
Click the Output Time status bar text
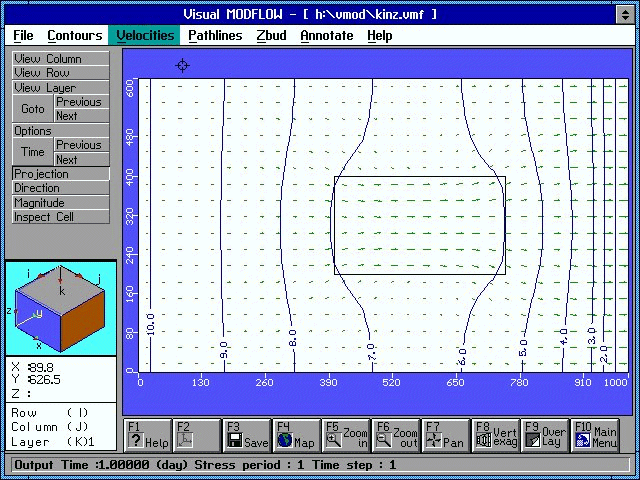[x=205, y=465]
